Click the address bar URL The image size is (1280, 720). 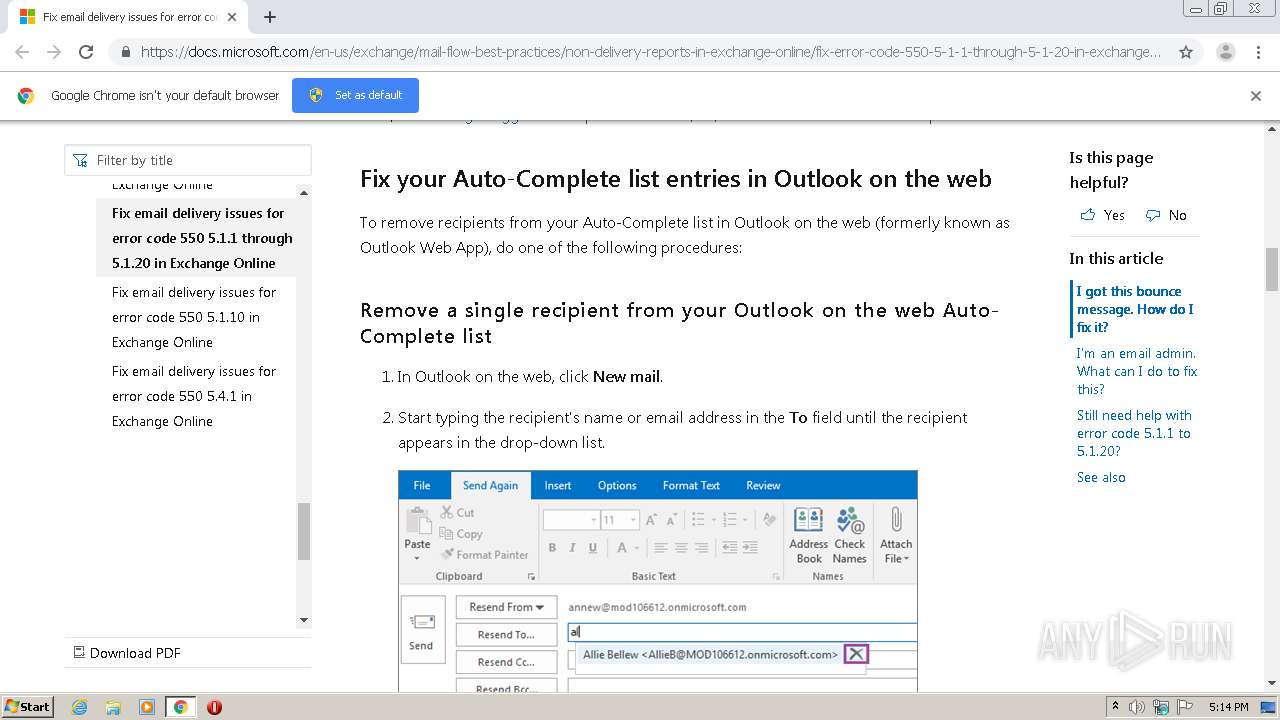point(650,52)
